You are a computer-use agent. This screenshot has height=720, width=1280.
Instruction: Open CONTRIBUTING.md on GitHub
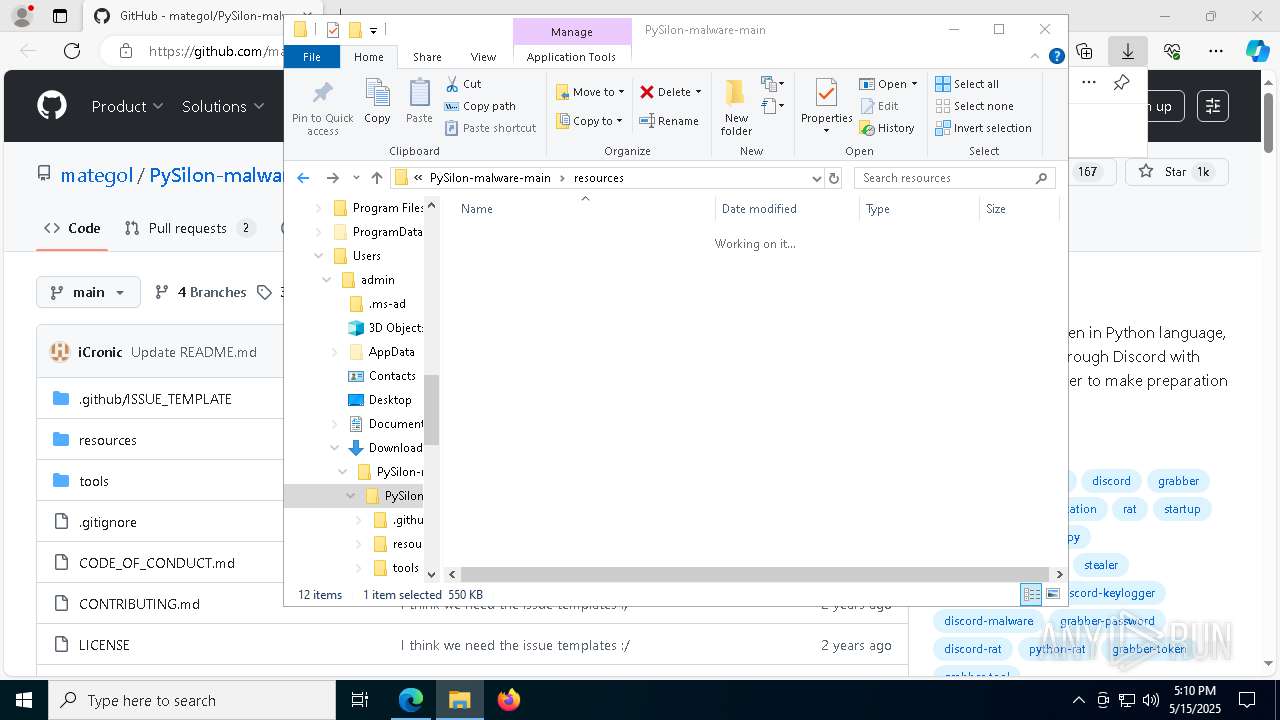pos(139,604)
